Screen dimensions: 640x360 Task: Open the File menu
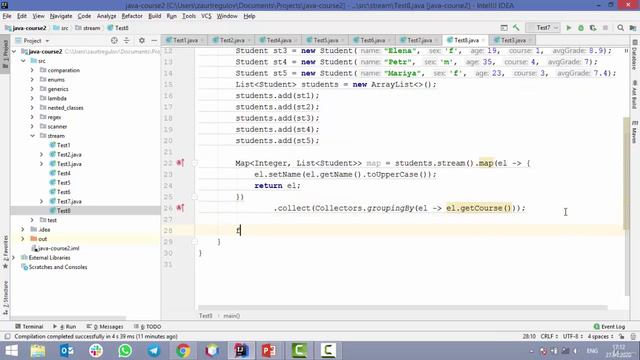[7, 16]
